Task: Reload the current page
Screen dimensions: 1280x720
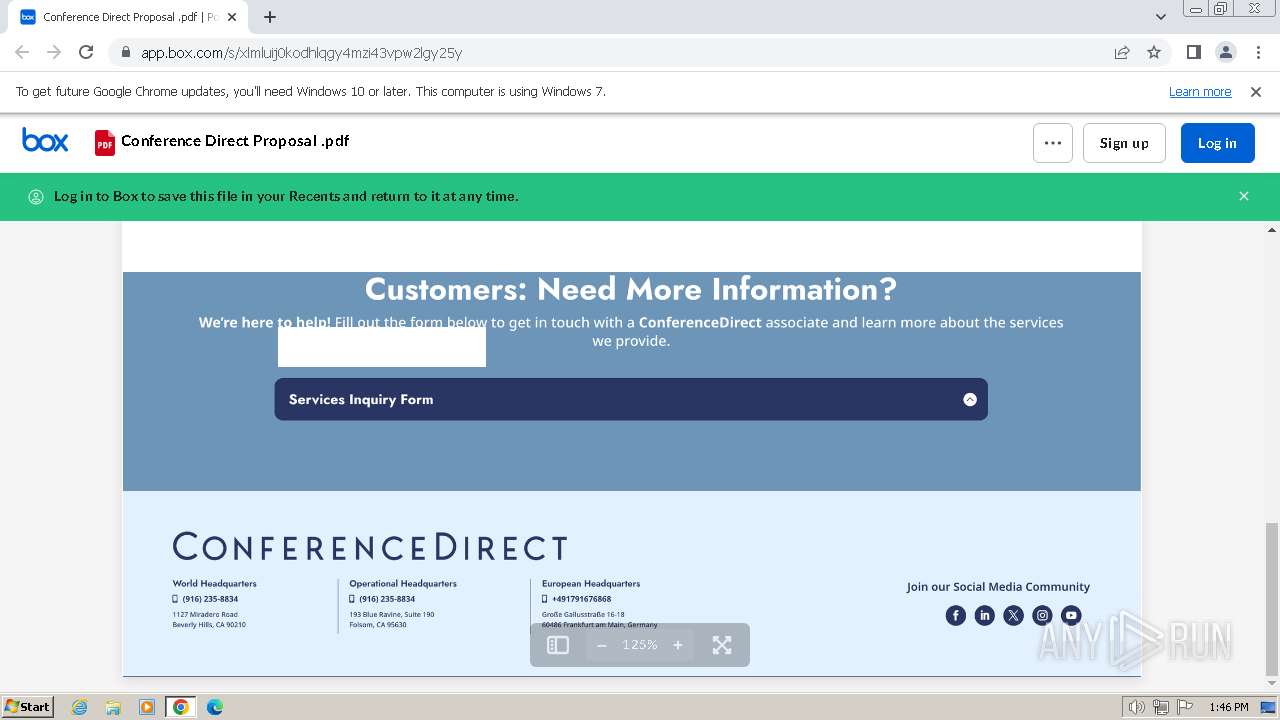Action: (86, 52)
